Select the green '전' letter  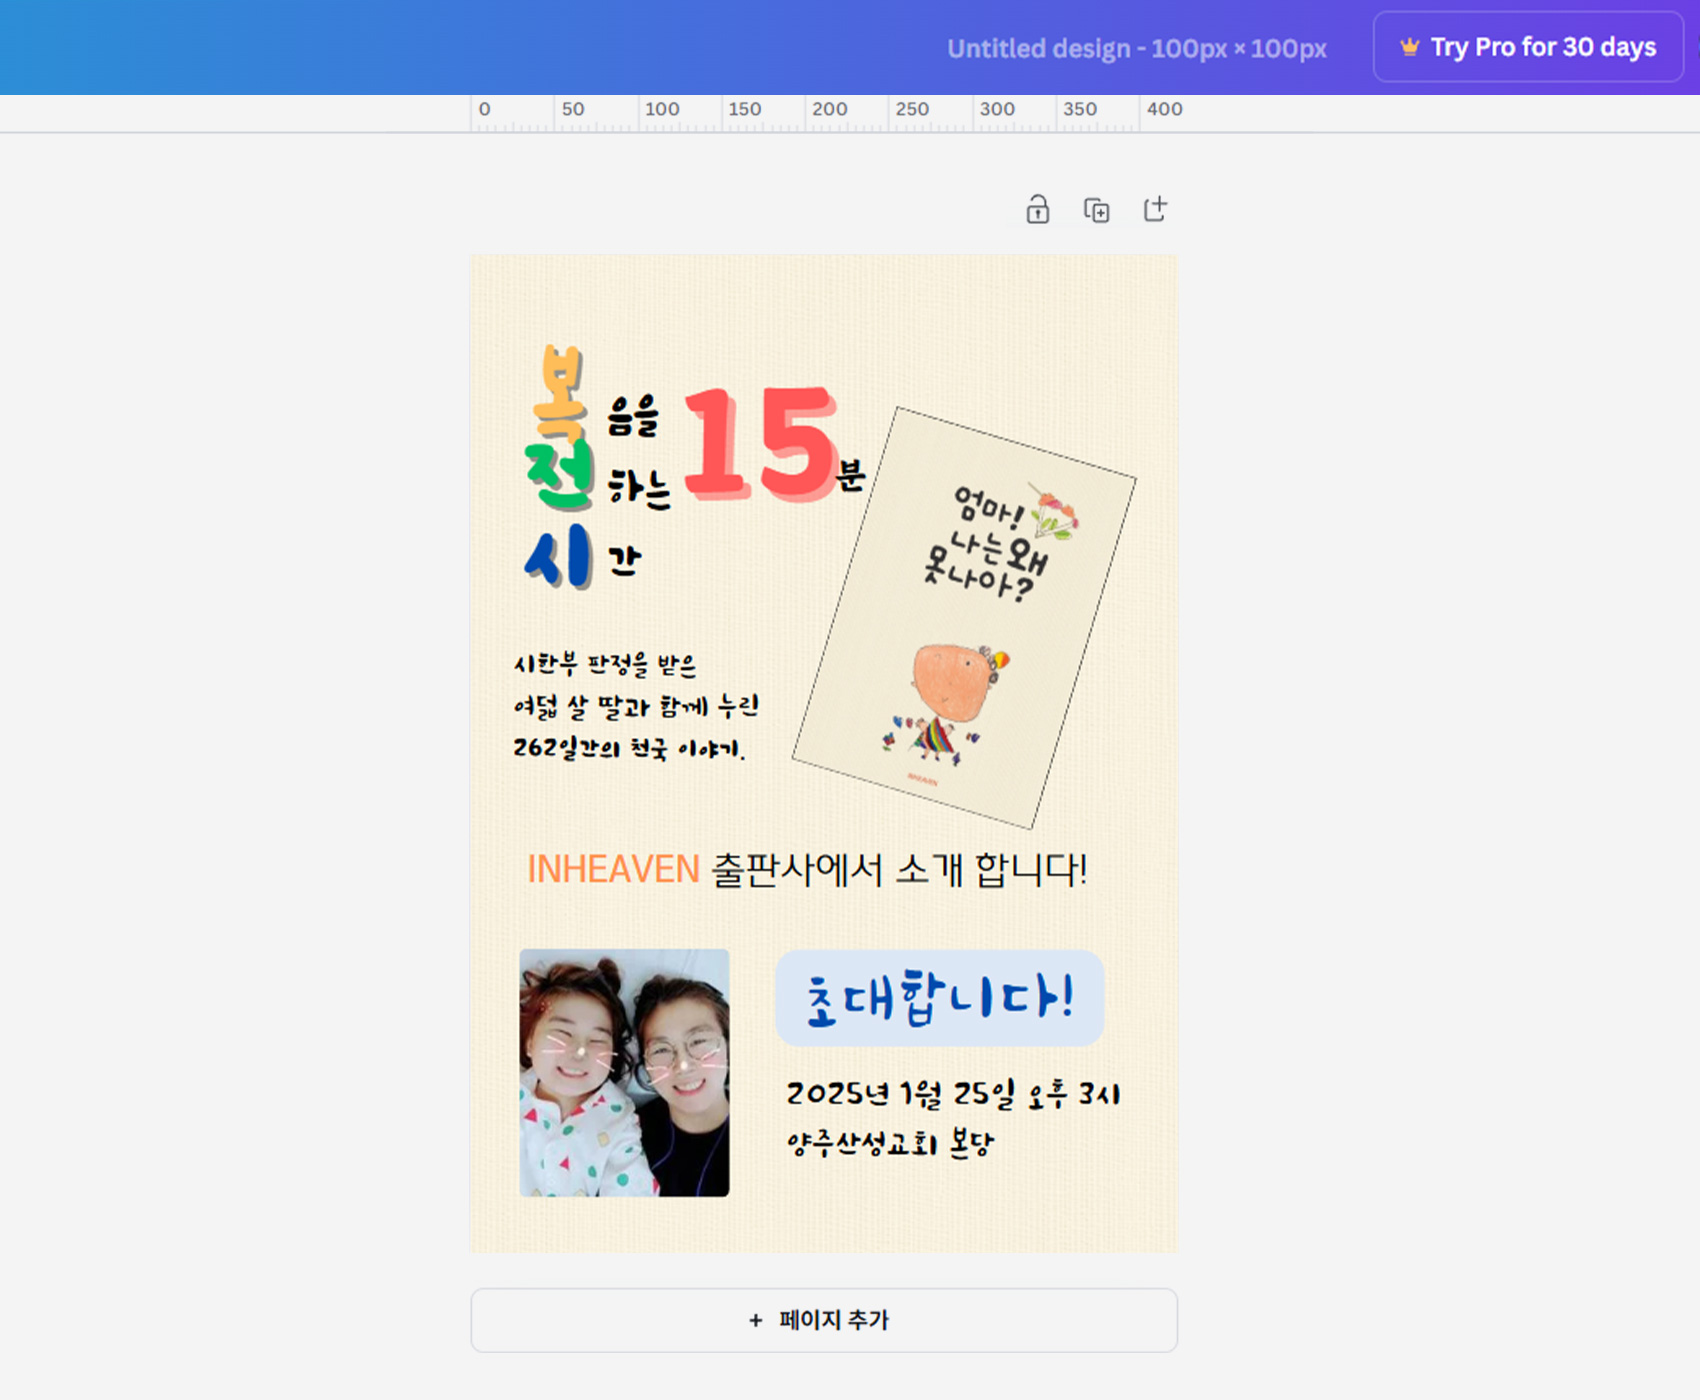[x=560, y=475]
